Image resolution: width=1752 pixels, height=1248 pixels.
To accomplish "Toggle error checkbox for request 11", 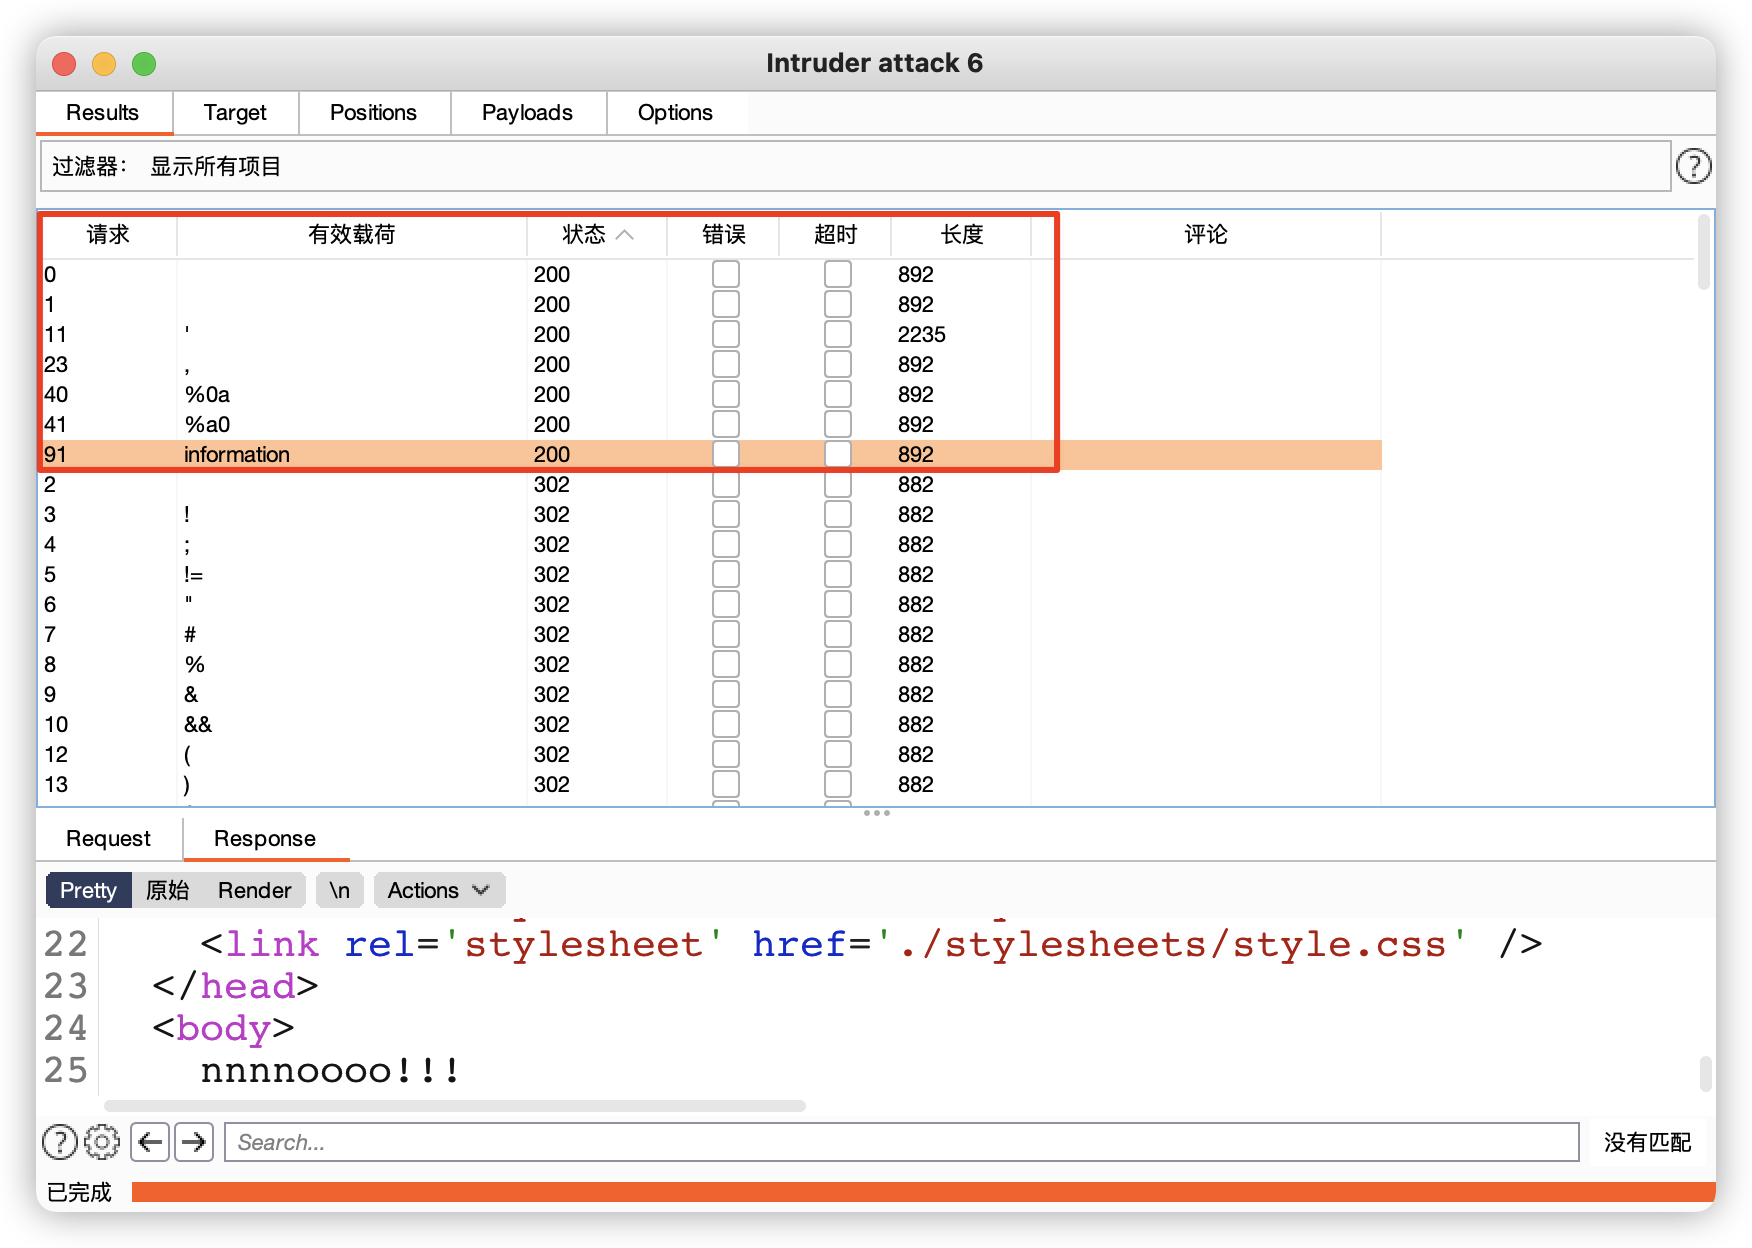I will click(726, 334).
